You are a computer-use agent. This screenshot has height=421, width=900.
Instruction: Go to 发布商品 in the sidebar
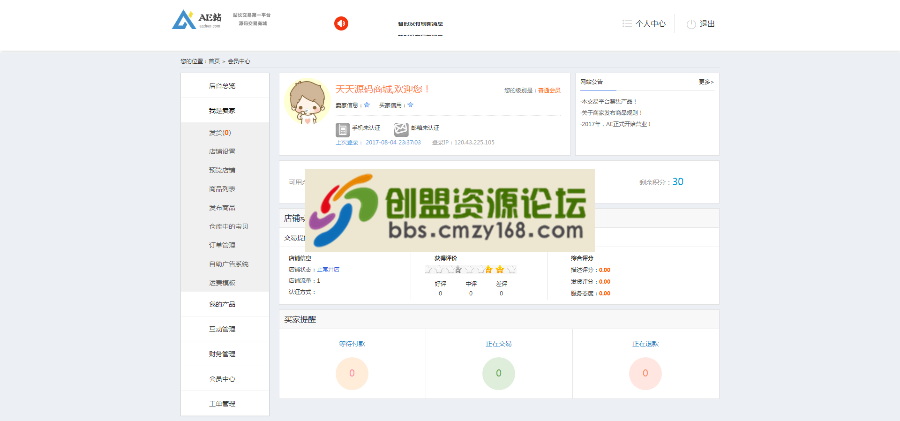click(222, 207)
